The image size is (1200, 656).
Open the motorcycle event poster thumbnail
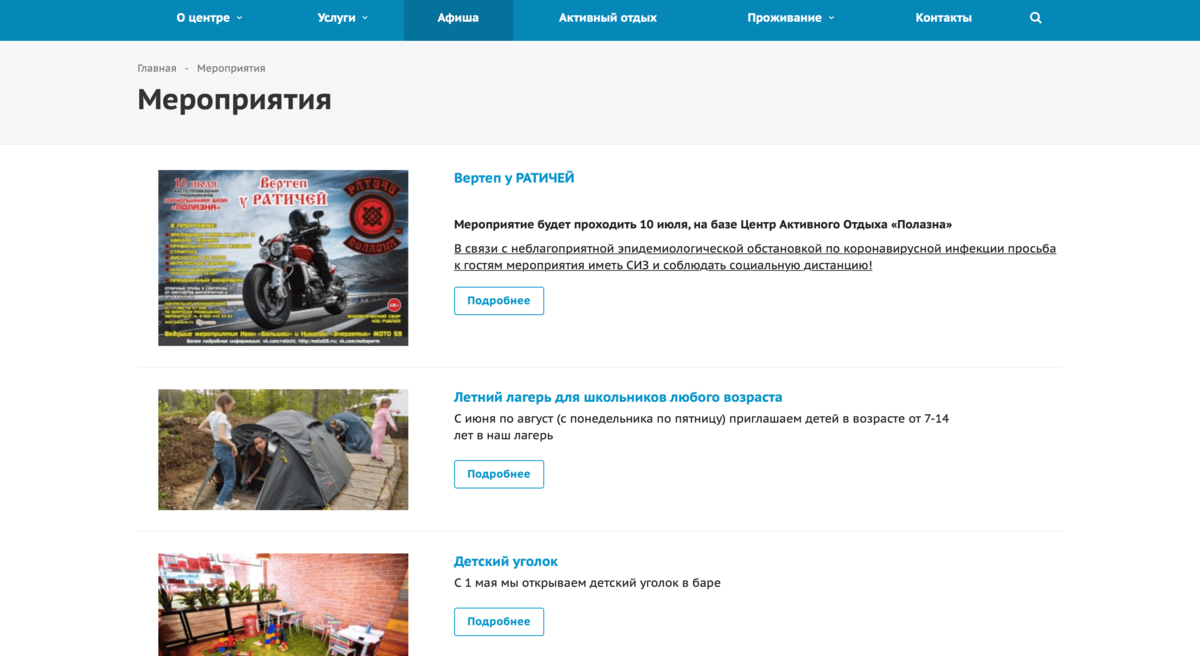tap(283, 258)
